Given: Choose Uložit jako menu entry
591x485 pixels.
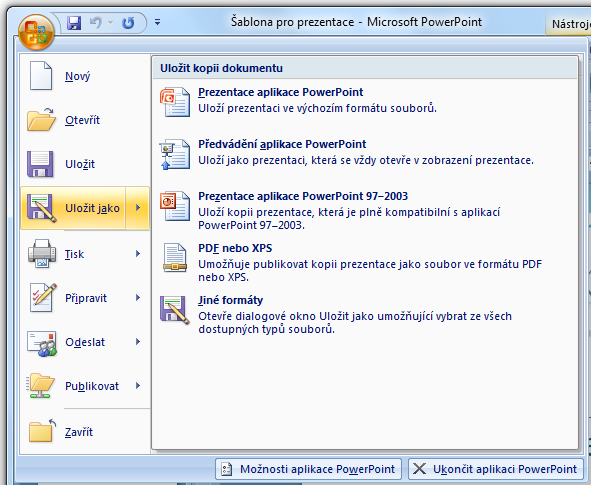Looking at the screenshot, I should [x=73, y=208].
